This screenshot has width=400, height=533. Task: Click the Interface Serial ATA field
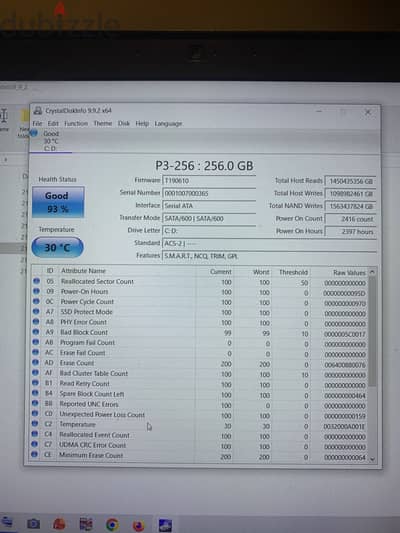(x=209, y=206)
